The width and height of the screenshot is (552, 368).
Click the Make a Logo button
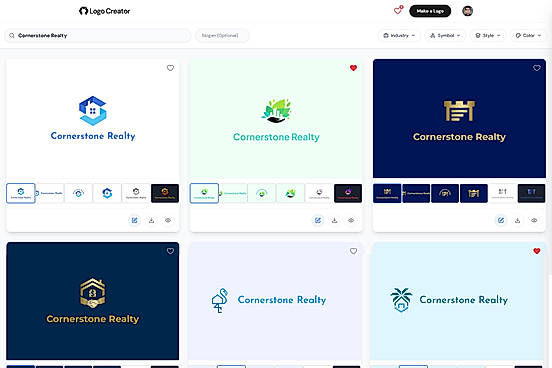(430, 11)
